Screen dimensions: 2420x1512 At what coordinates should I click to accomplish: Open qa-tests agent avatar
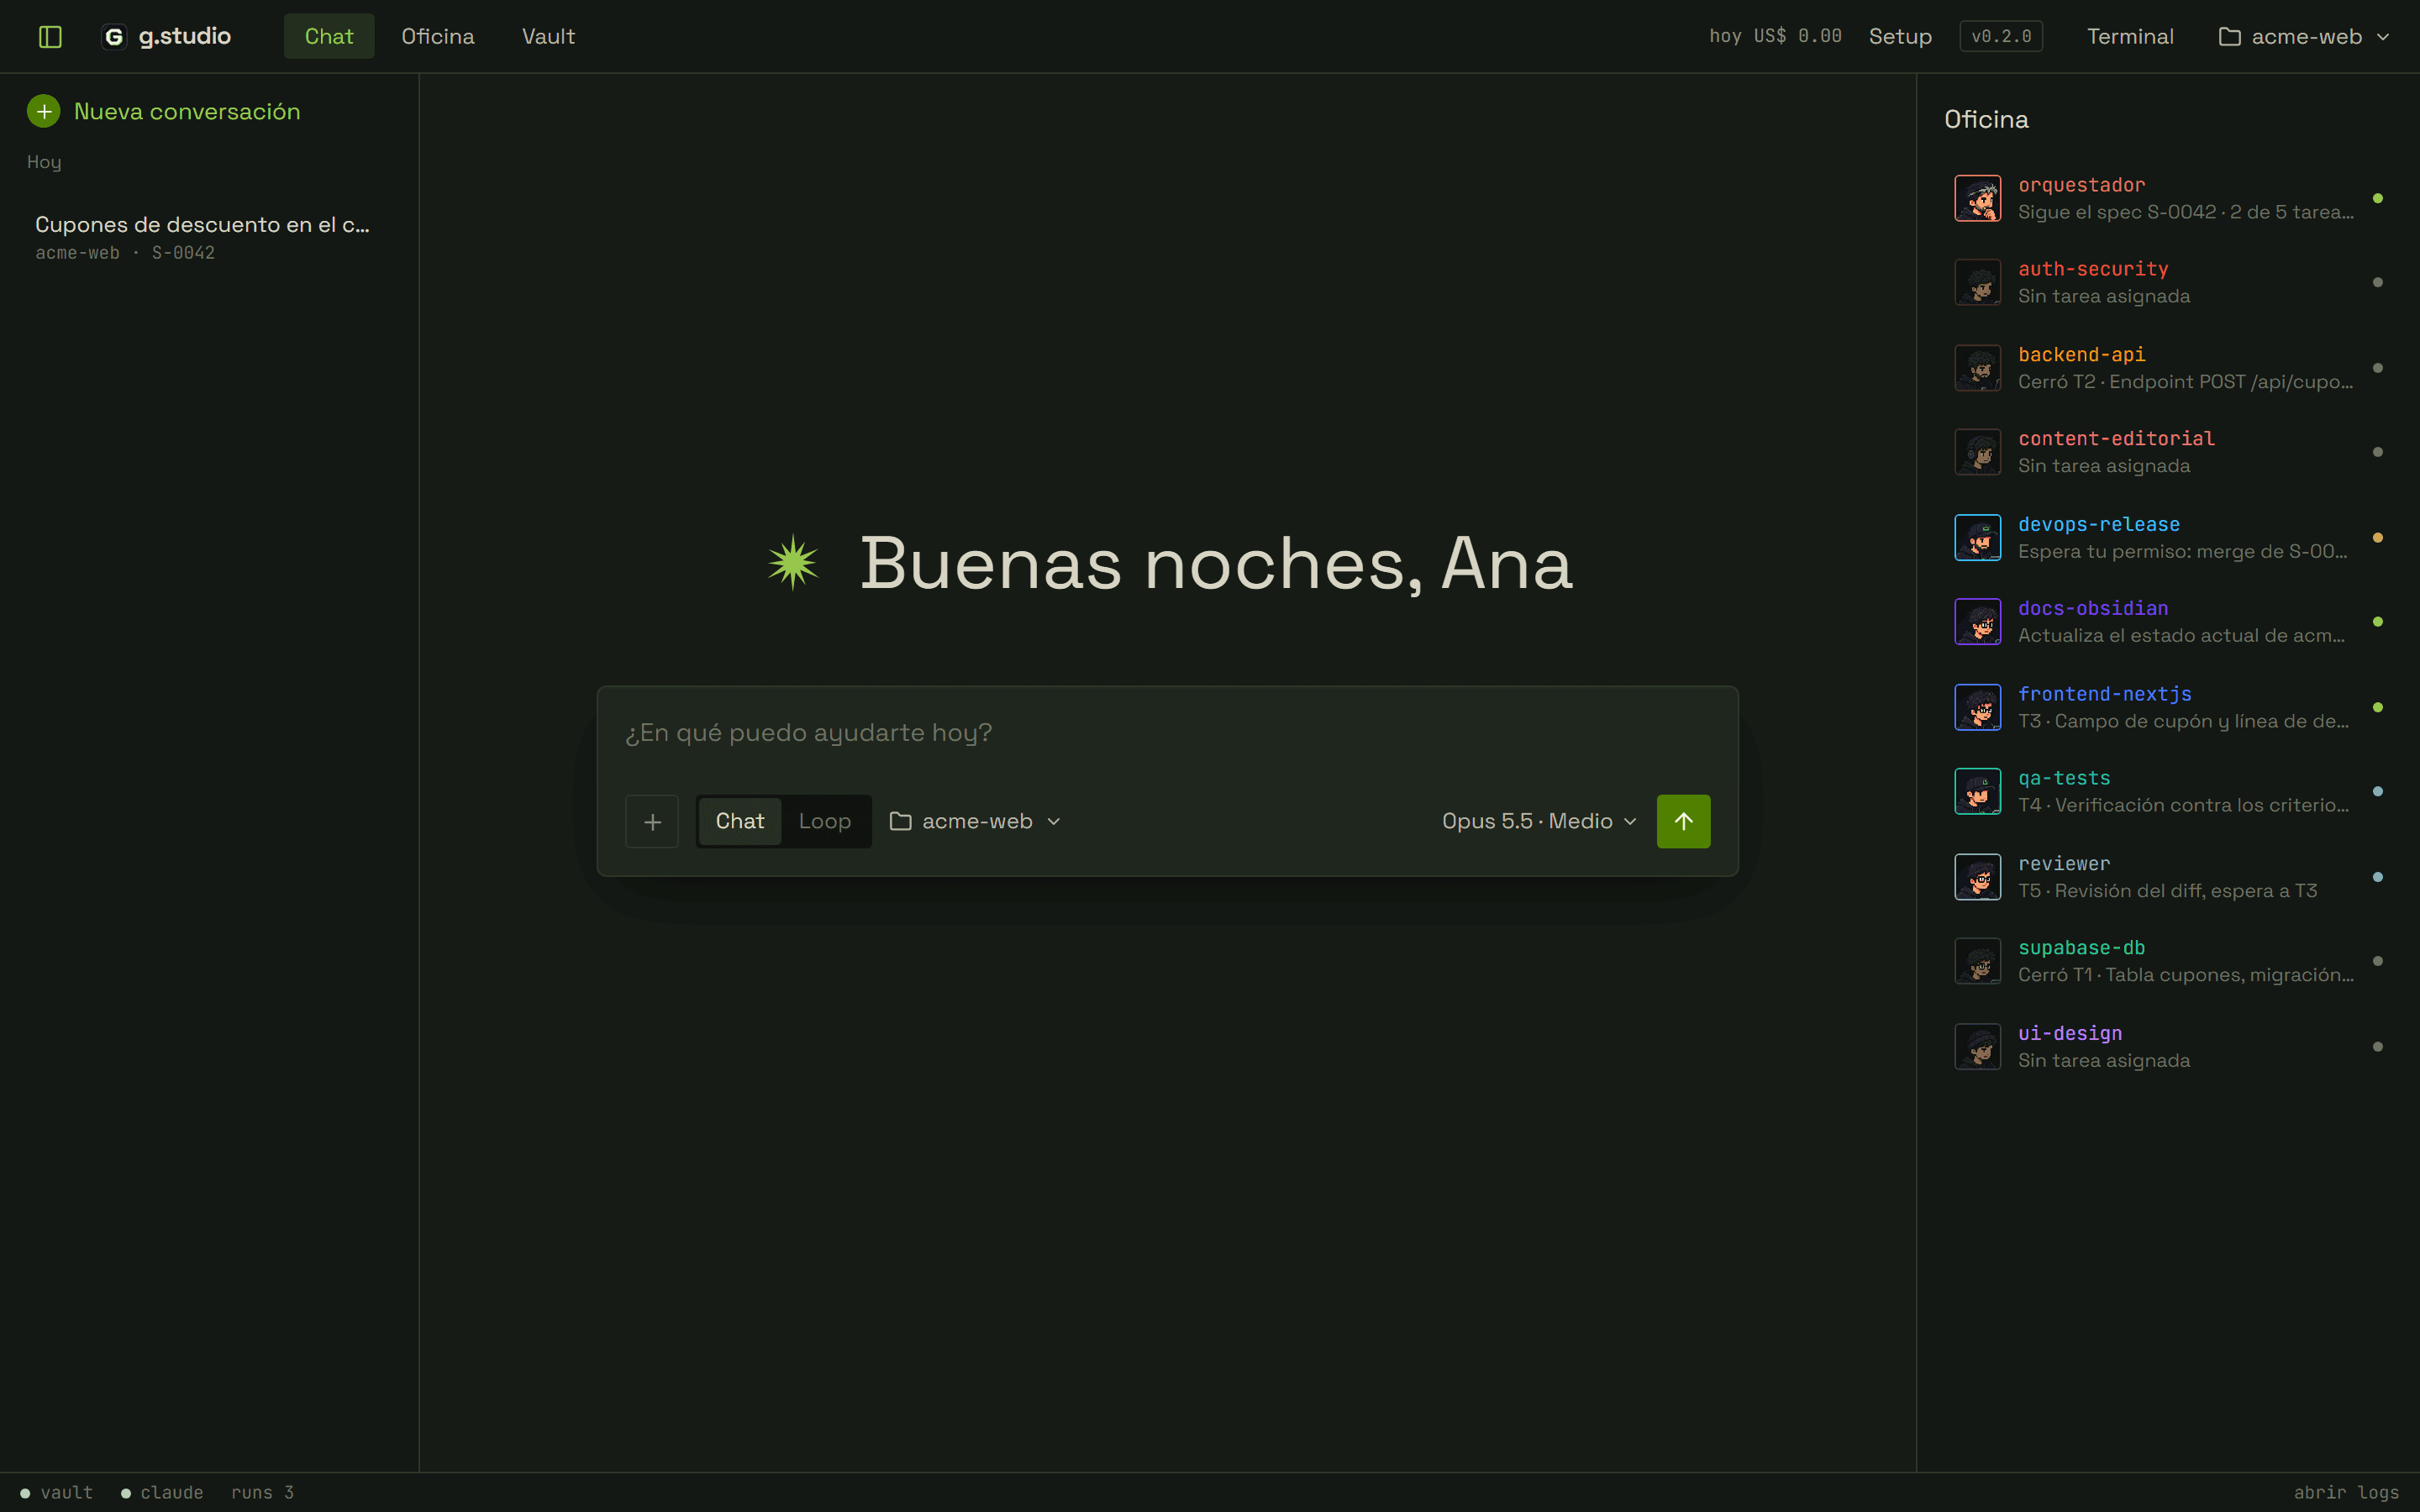coord(1977,791)
